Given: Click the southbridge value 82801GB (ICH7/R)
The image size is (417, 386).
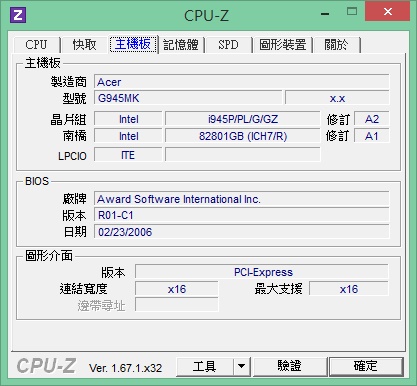Looking at the screenshot, I should [243, 136].
